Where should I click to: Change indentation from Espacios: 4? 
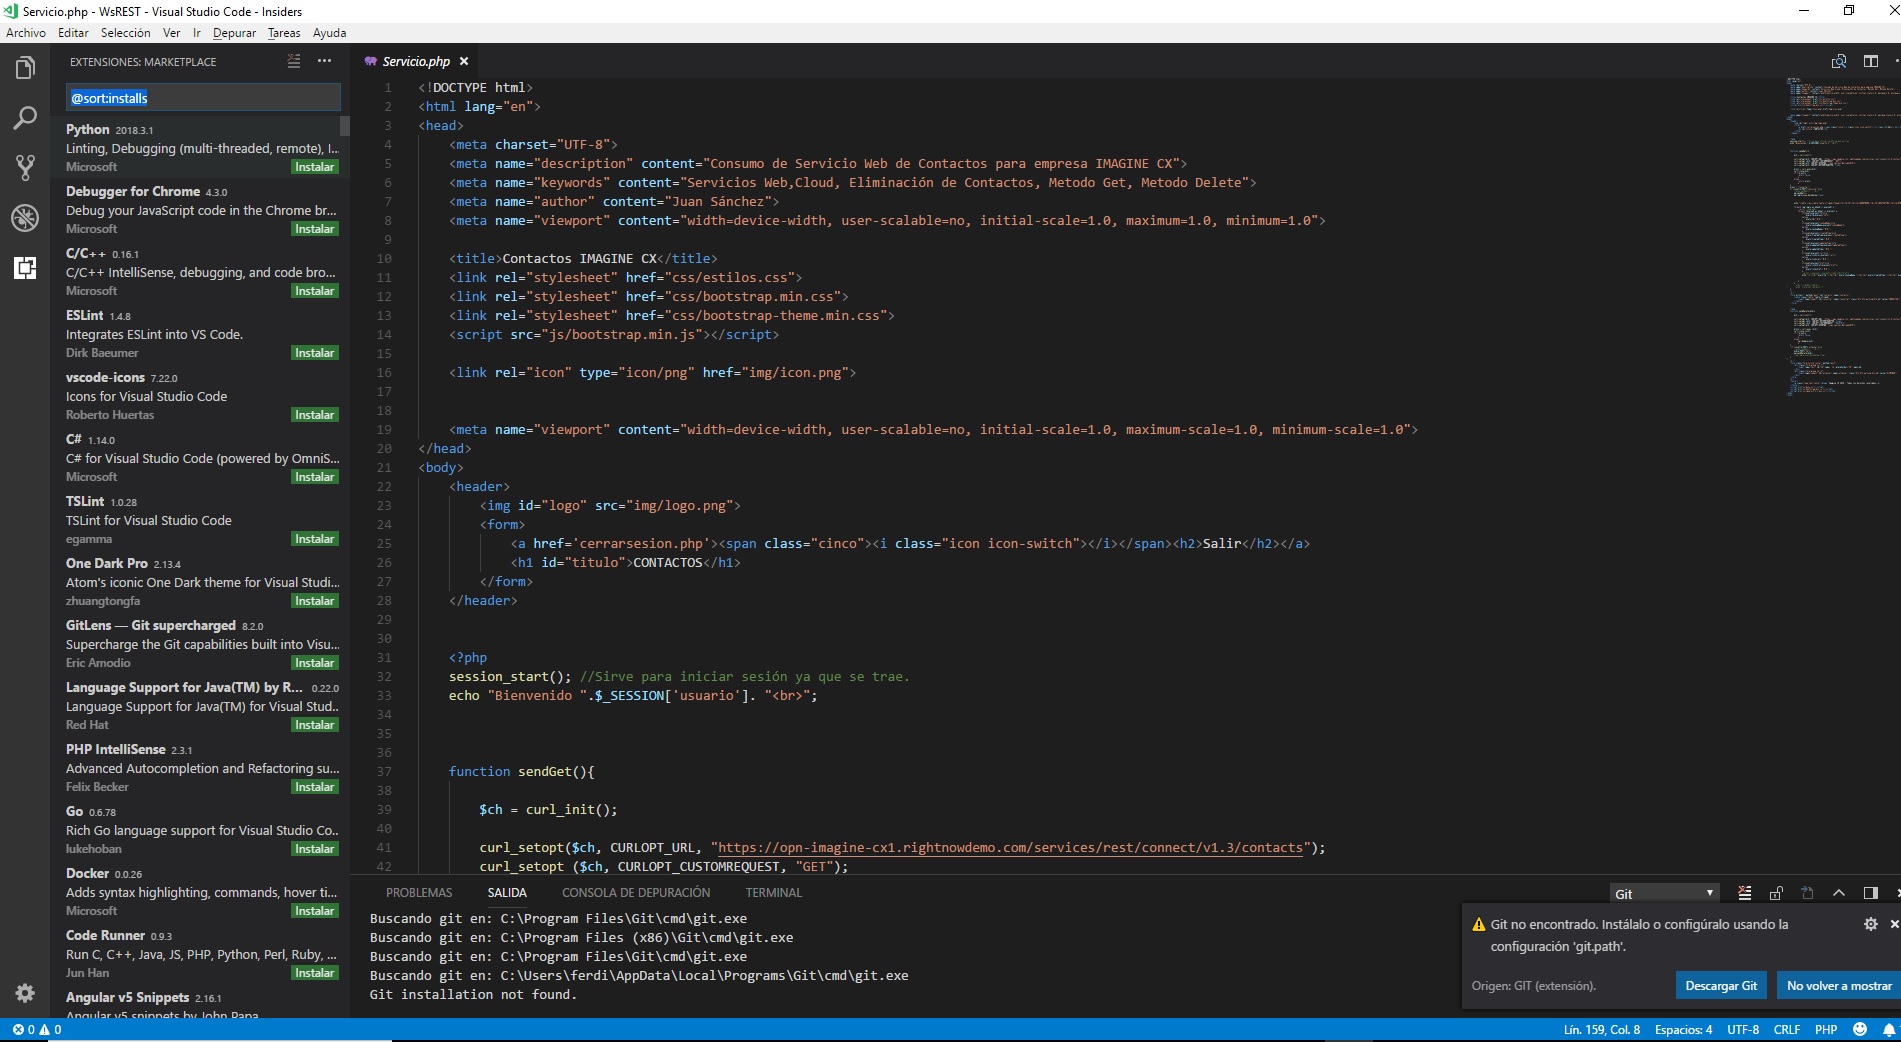click(1683, 1029)
